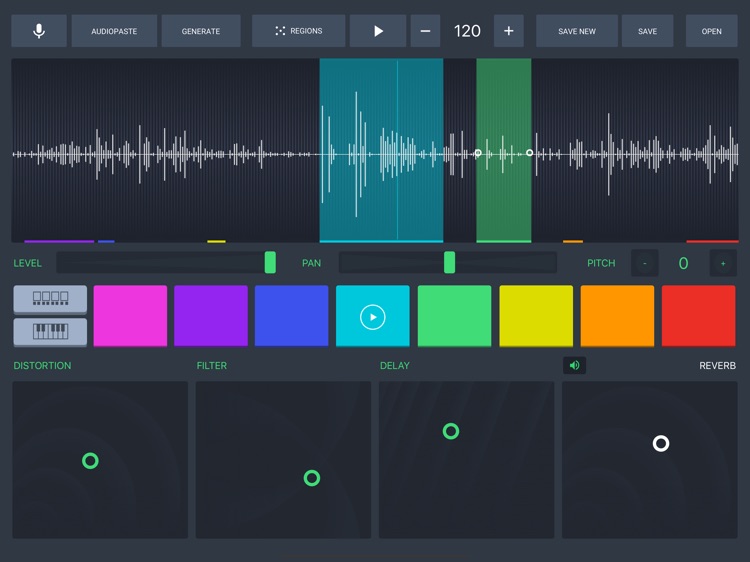
Task: Select the green waveform region
Action: 504,150
